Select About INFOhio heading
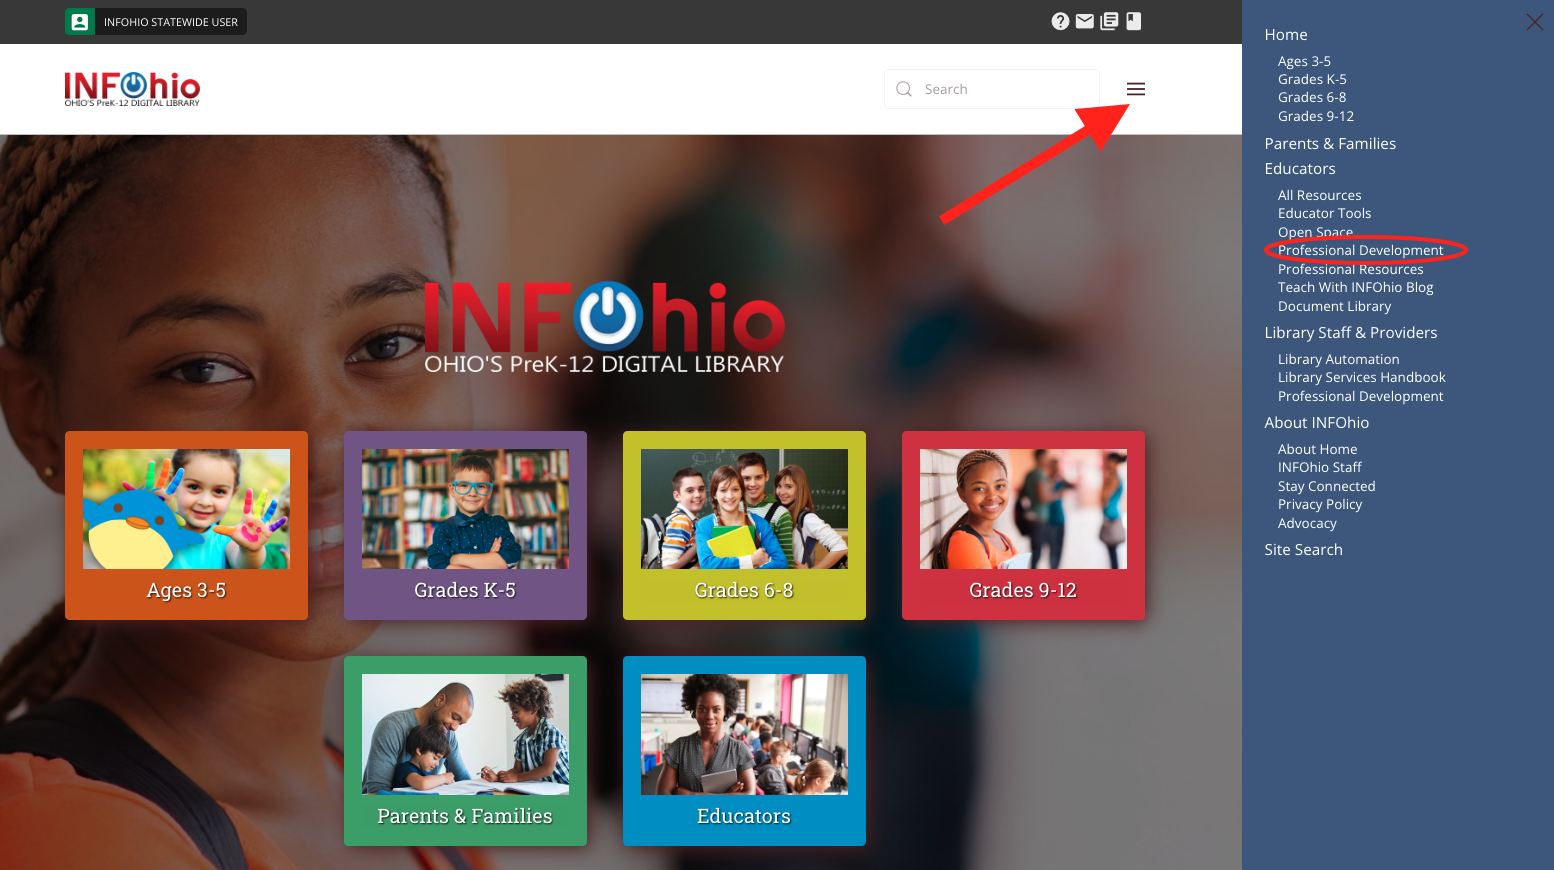Image resolution: width=1554 pixels, height=870 pixels. 1316,423
